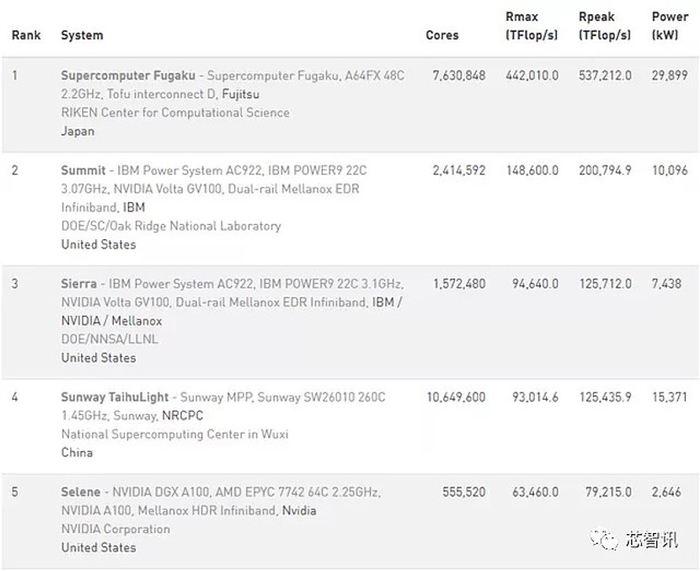This screenshot has height=571, width=700.
Task: Click the Selene system name
Action: coord(80,492)
